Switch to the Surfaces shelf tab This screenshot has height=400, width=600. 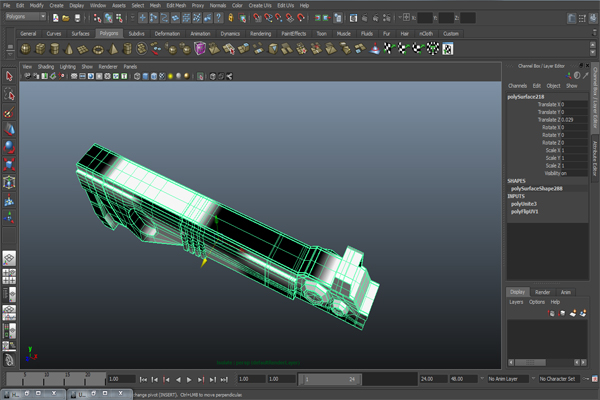coord(80,34)
